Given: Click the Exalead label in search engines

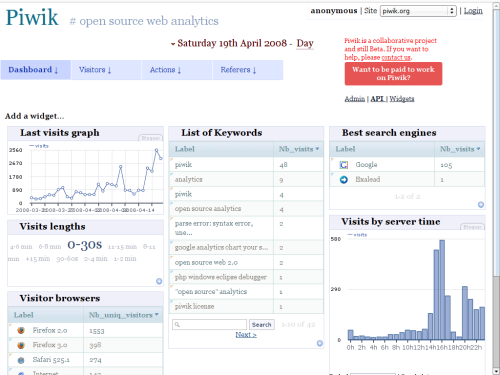Looking at the screenshot, I should coord(368,179).
